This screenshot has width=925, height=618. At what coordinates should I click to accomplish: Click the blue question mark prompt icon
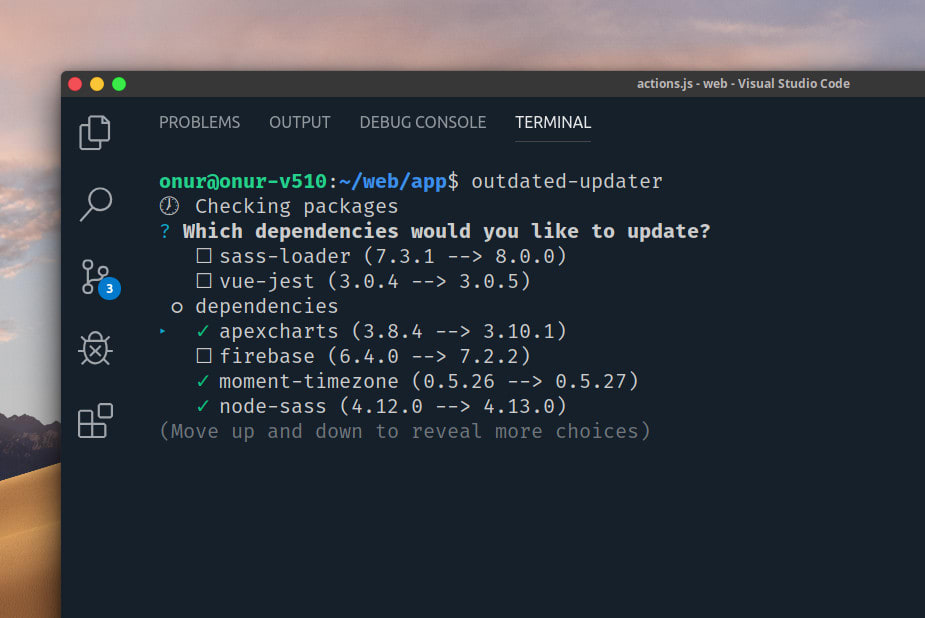point(165,231)
